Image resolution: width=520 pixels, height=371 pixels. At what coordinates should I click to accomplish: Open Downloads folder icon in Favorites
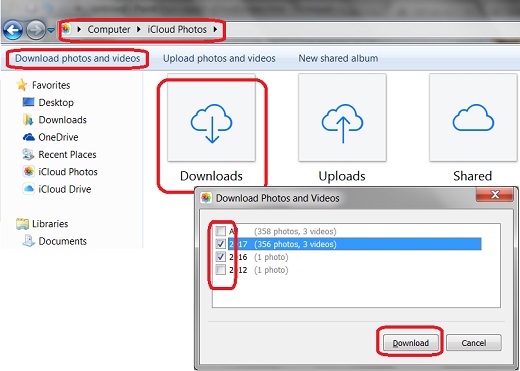coord(28,119)
